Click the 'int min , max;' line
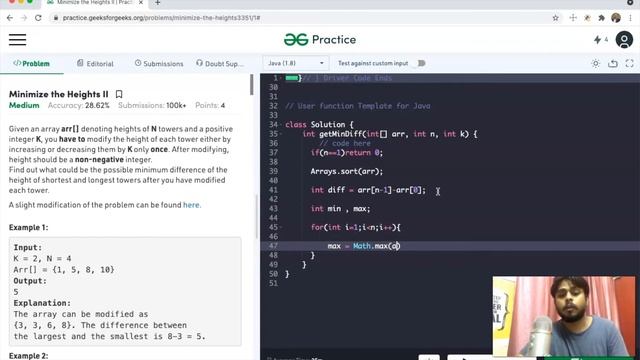 tap(340, 209)
